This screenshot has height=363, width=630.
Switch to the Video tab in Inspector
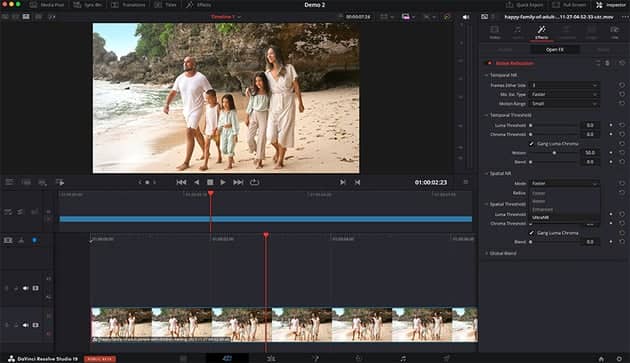tap(495, 33)
